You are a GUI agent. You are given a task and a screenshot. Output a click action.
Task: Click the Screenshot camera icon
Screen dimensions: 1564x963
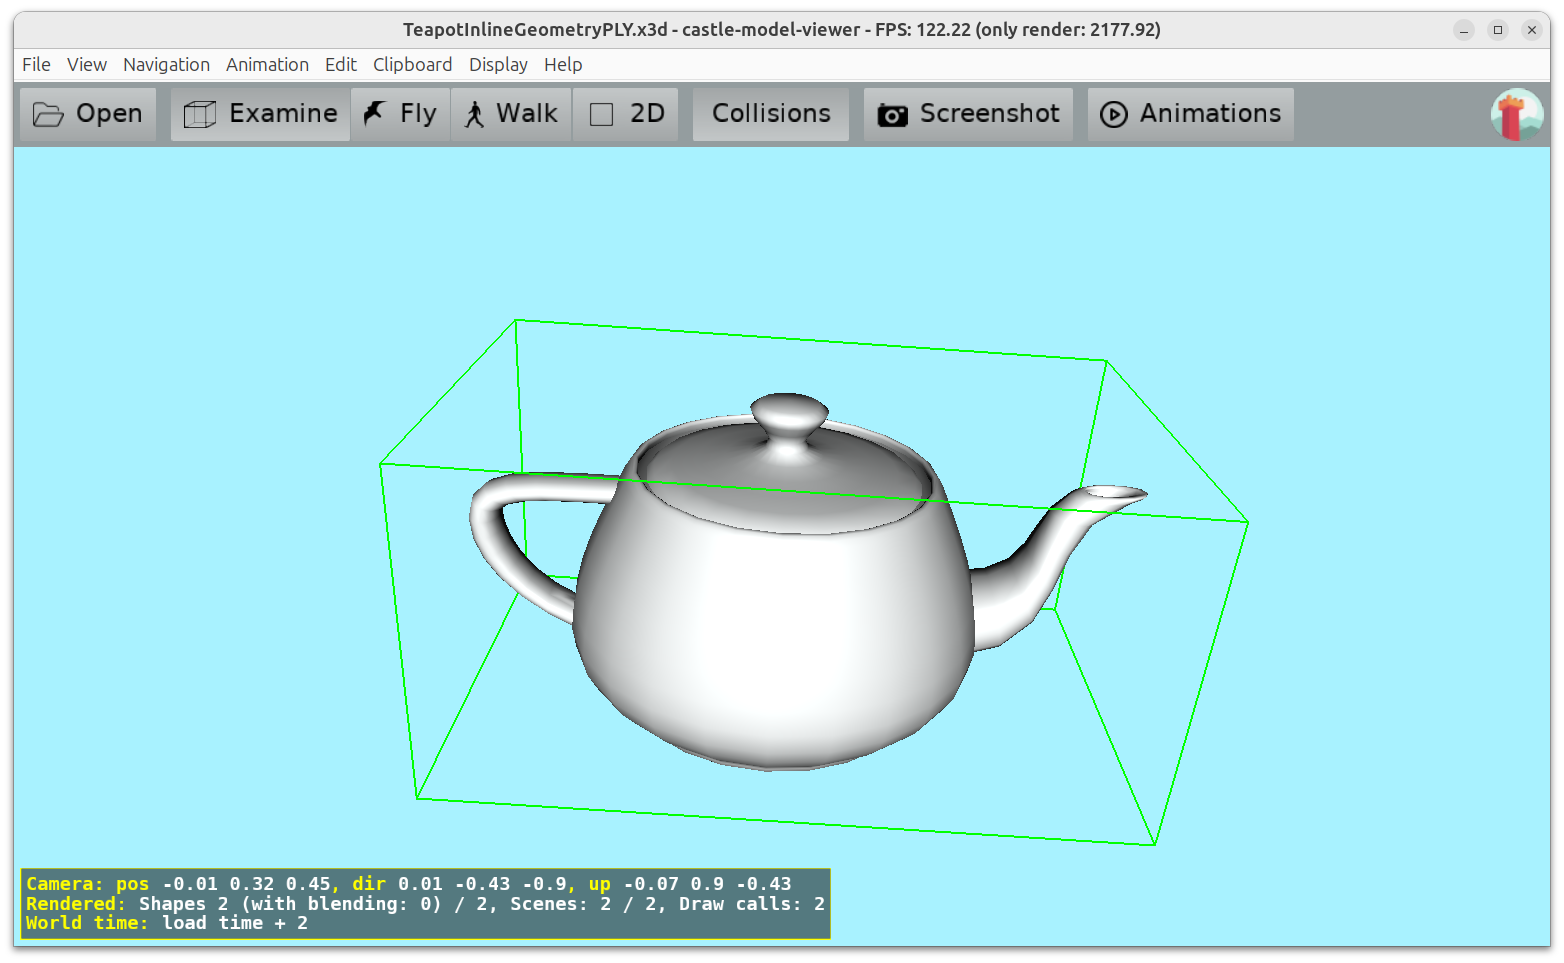892,115
